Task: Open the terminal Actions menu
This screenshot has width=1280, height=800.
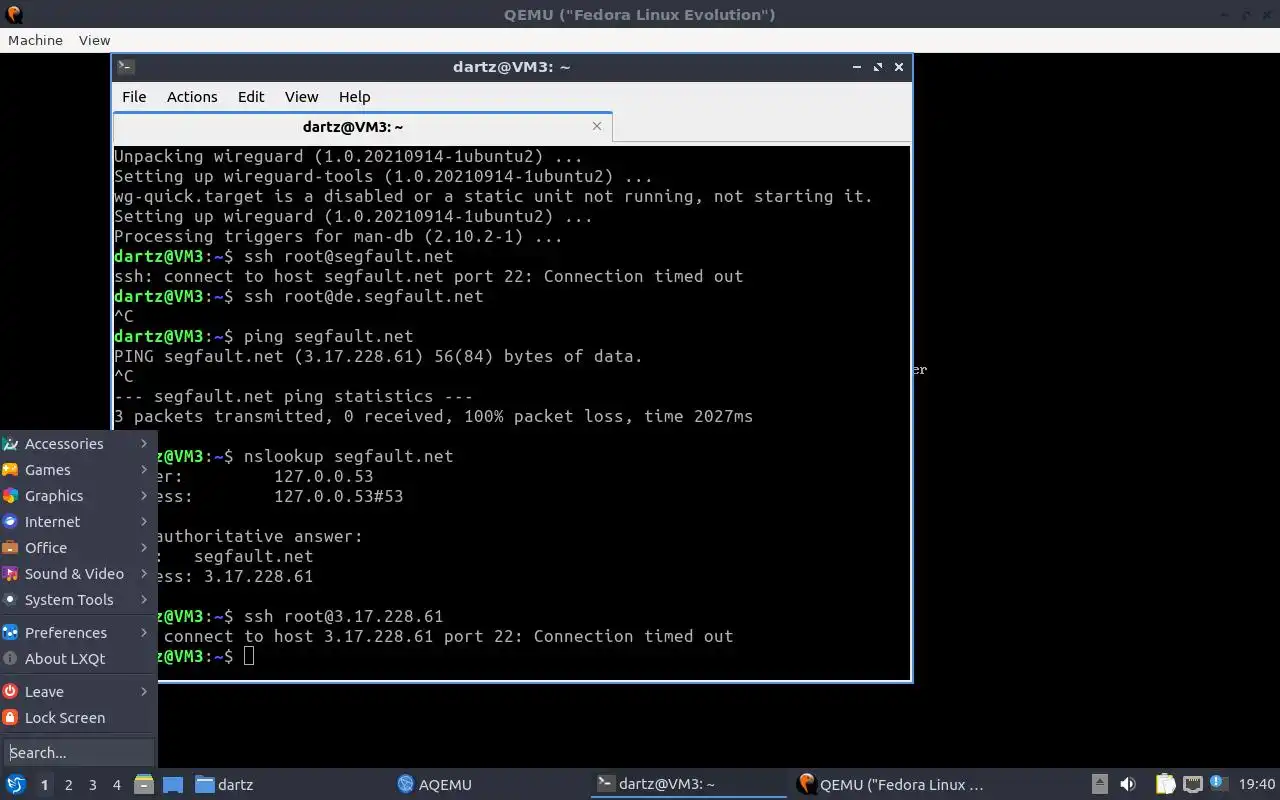Action: click(192, 97)
